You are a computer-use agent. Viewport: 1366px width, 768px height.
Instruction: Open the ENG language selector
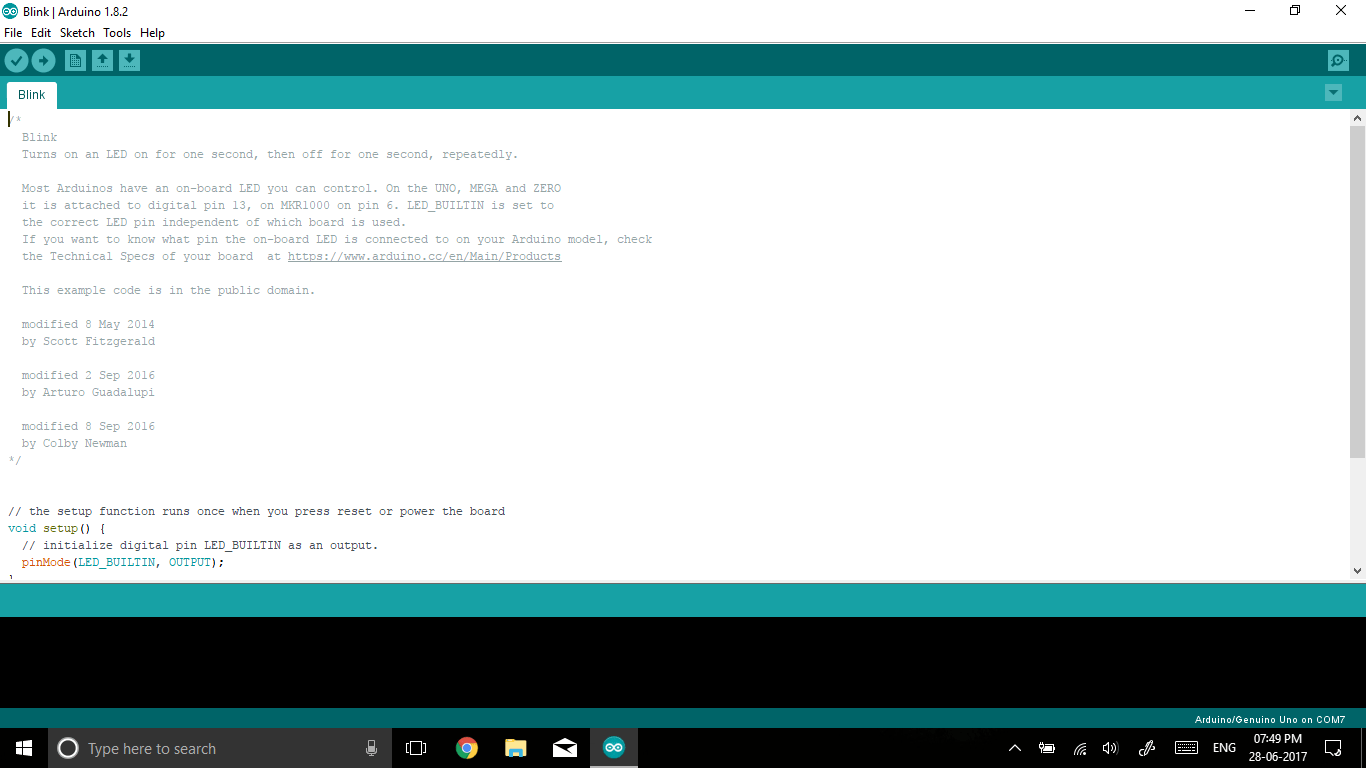point(1223,747)
